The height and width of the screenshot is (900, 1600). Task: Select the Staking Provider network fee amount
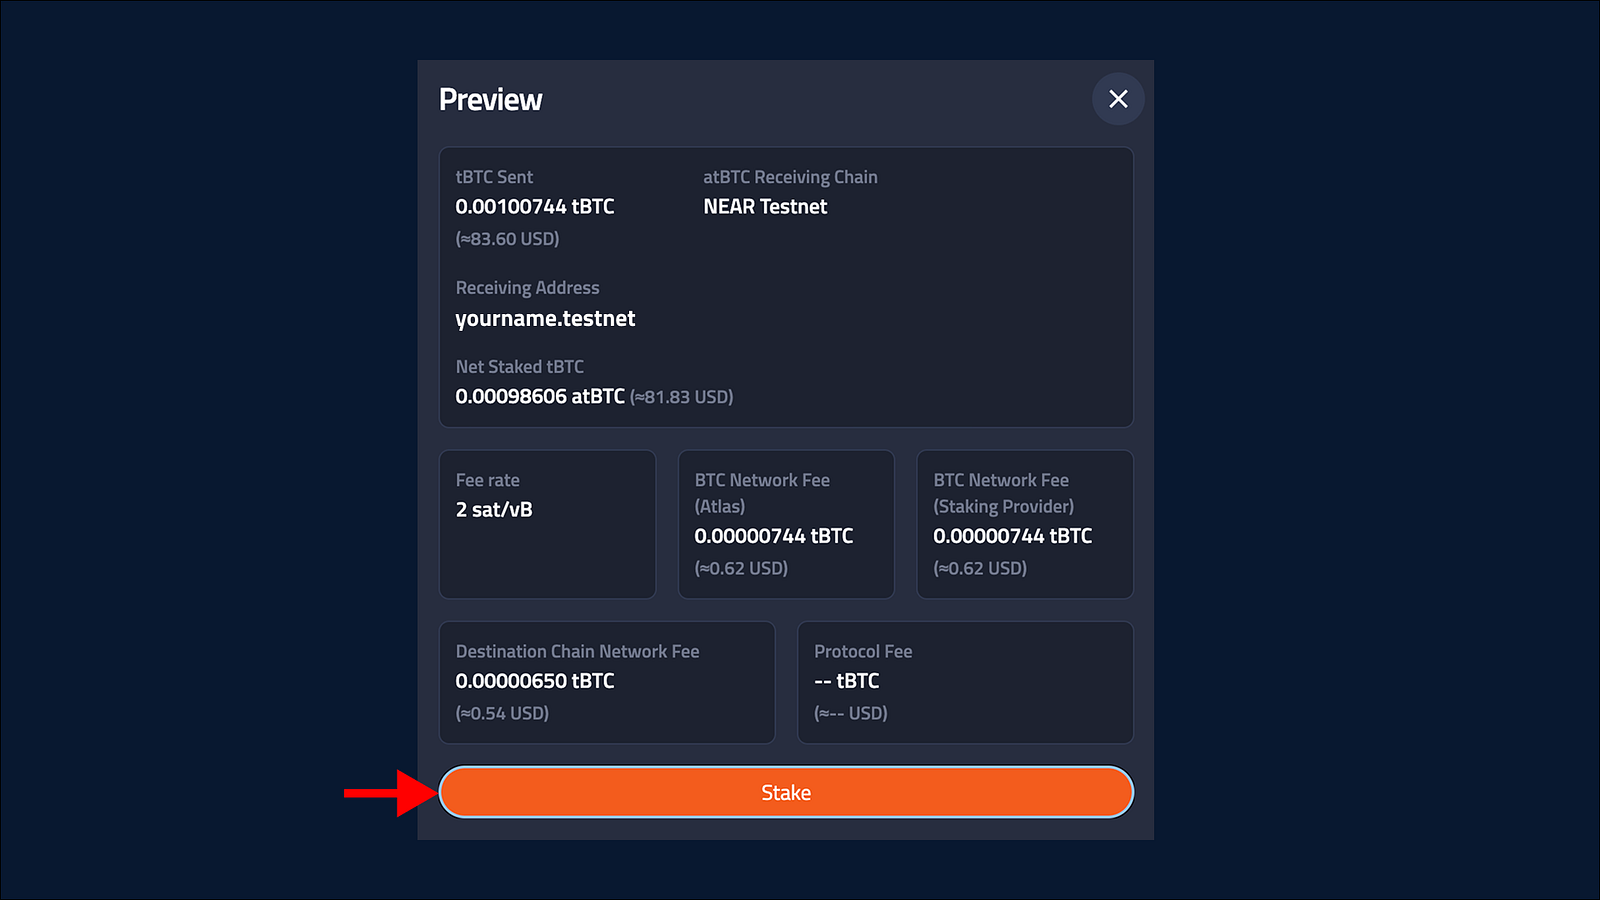tap(1012, 536)
